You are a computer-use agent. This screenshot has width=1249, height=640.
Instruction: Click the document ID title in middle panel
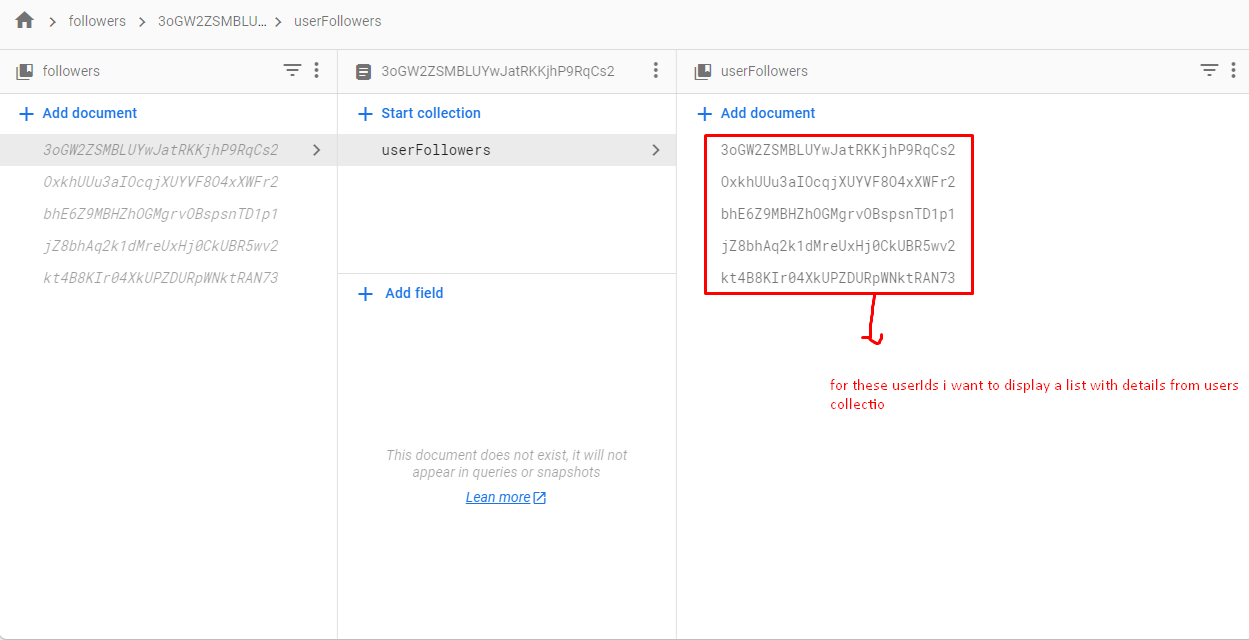(498, 71)
